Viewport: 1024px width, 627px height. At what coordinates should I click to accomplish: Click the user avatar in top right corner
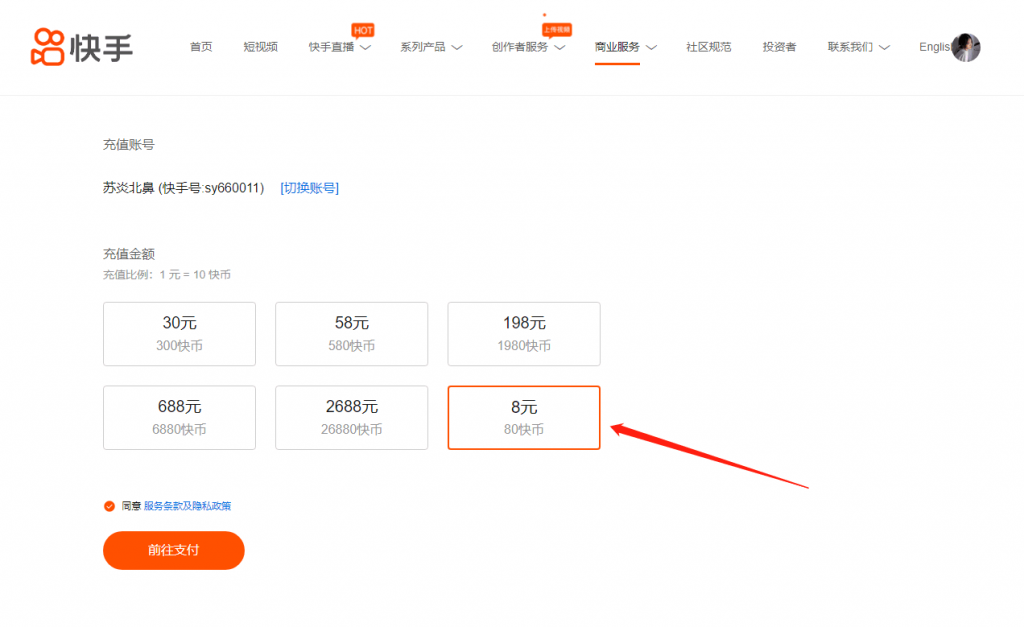(966, 47)
